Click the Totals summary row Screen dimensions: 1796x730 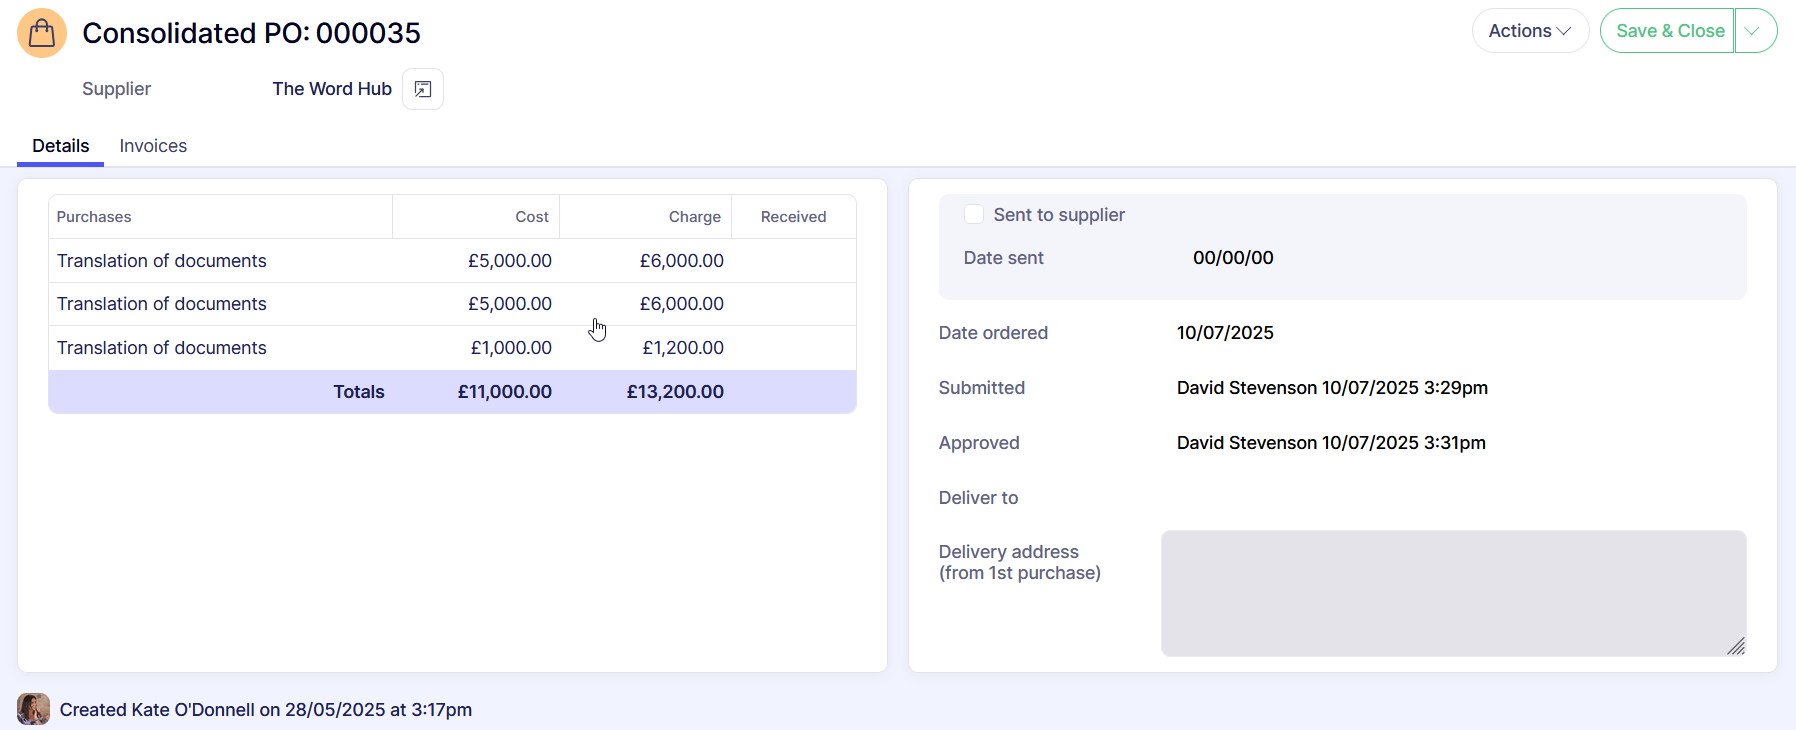(x=452, y=392)
